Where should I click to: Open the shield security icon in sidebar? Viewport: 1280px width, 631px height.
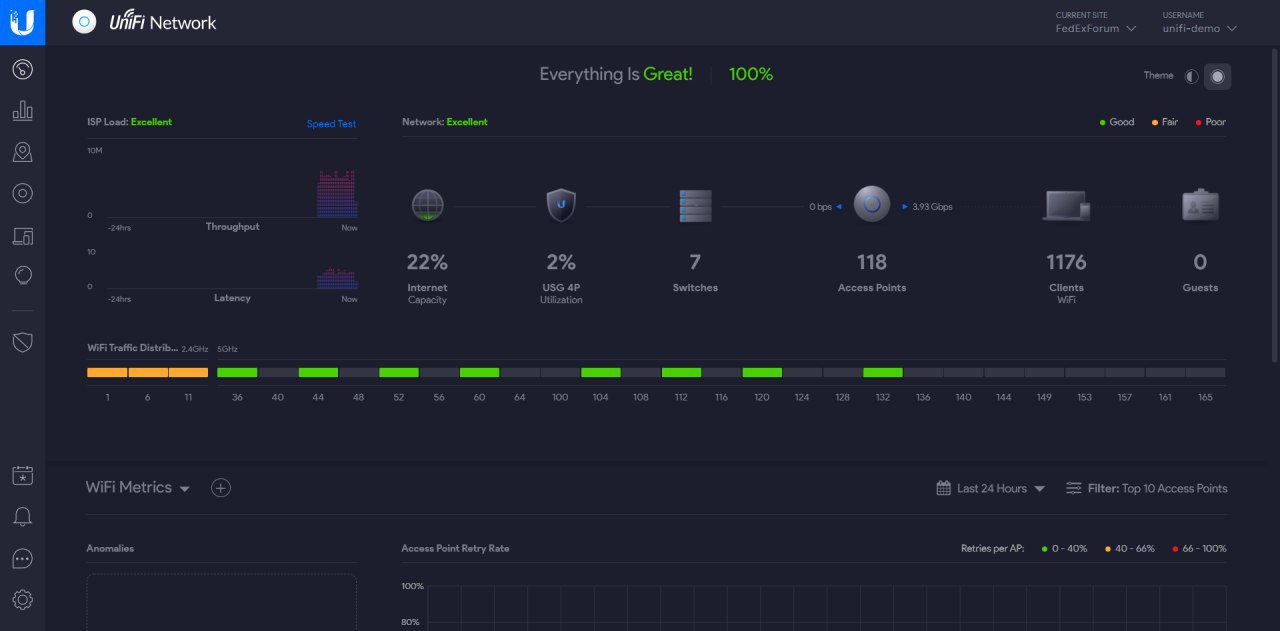[x=22, y=342]
